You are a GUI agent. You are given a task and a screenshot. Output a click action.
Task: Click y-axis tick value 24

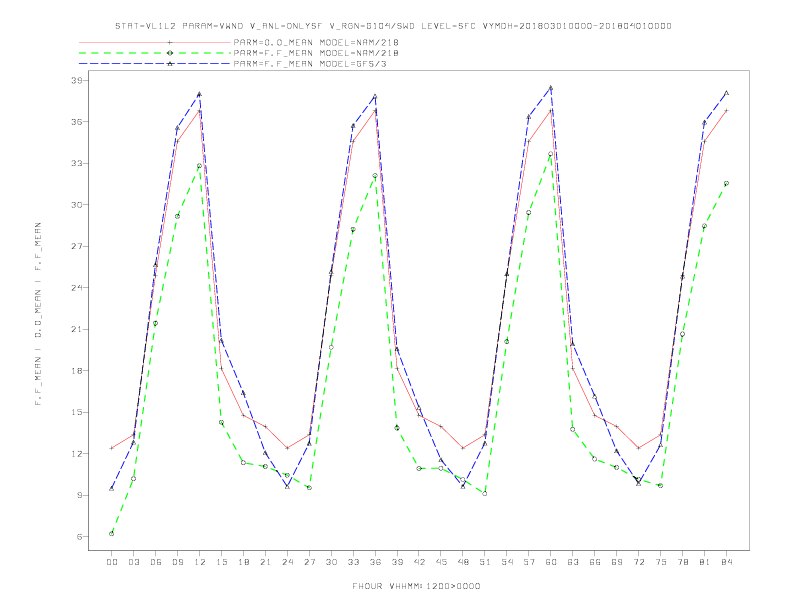click(x=76, y=288)
